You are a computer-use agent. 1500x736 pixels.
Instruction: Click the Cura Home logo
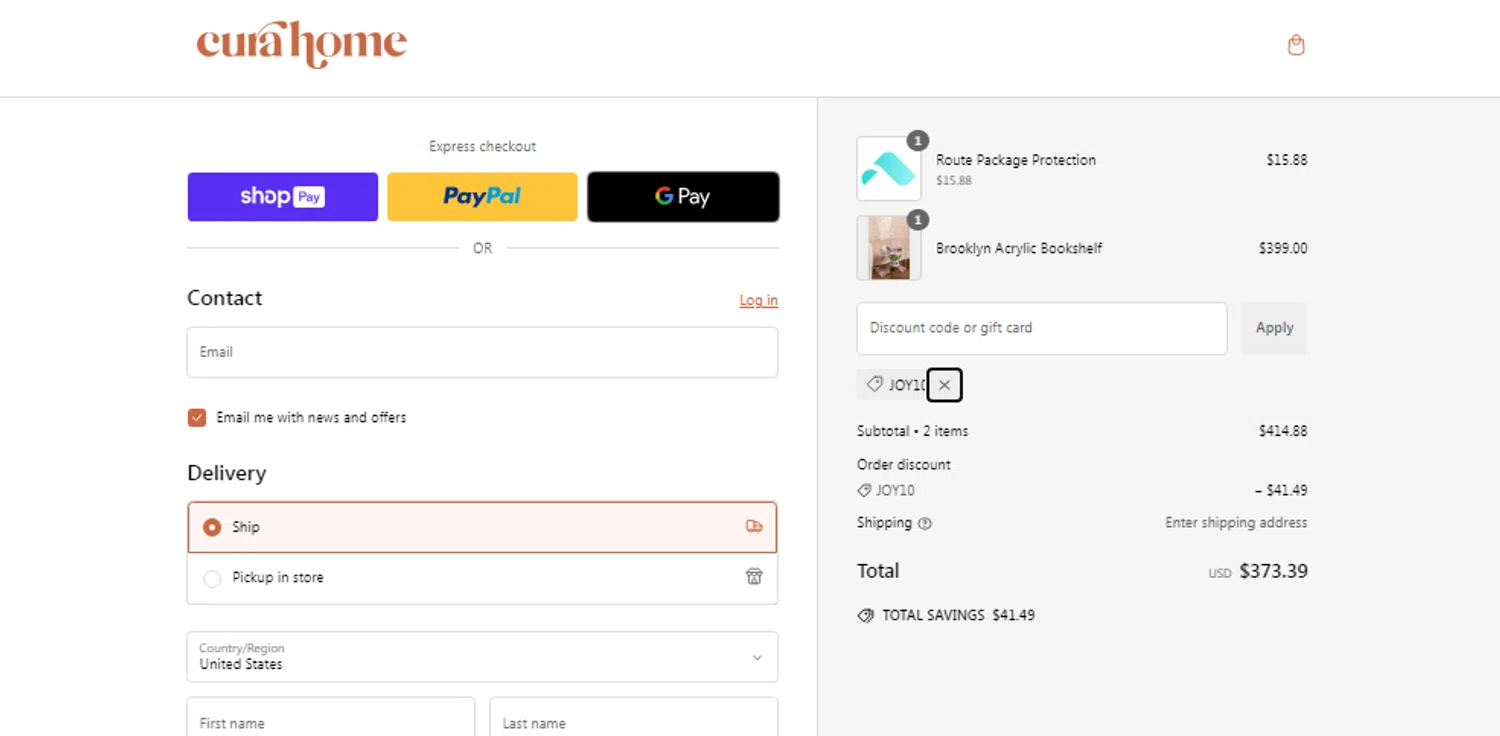[x=301, y=45]
